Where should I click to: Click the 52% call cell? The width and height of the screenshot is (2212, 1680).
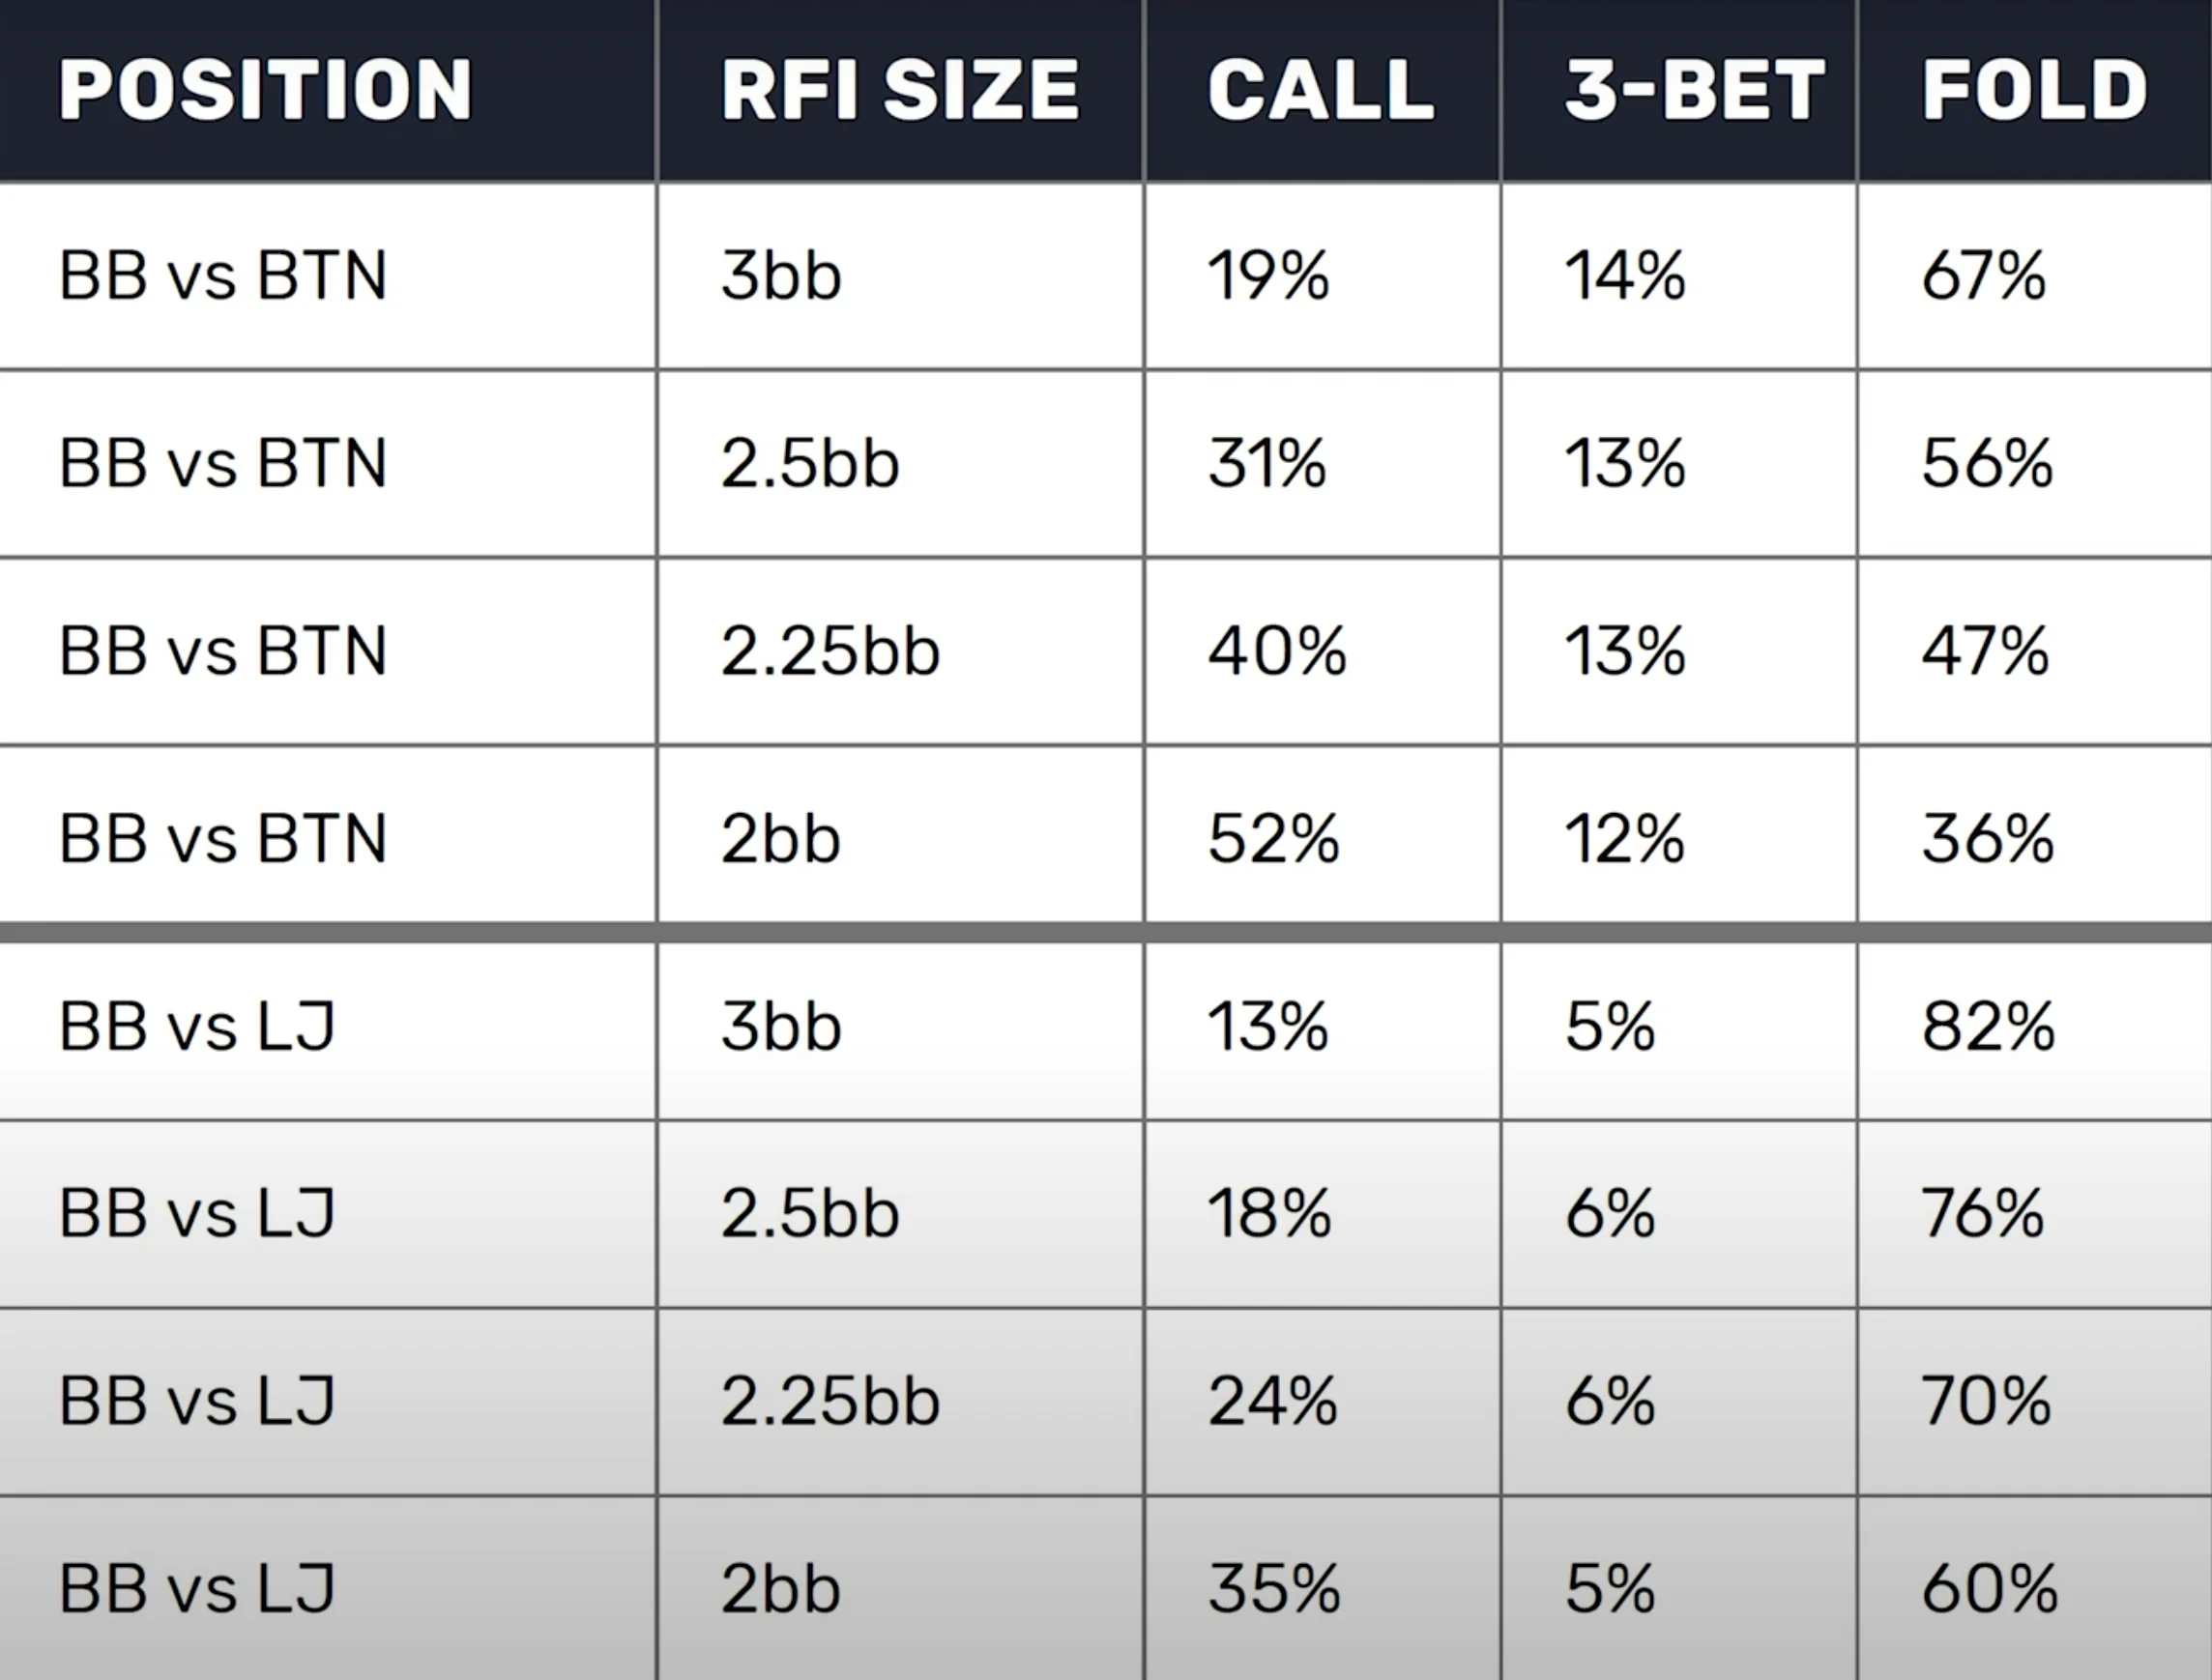(x=1273, y=839)
